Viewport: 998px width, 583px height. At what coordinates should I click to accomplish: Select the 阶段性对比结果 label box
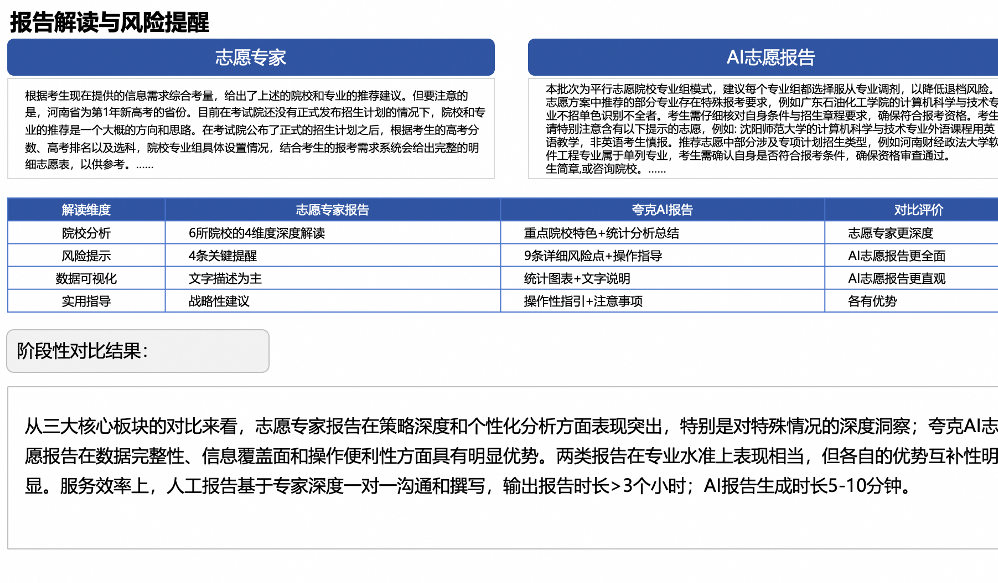pos(138,351)
